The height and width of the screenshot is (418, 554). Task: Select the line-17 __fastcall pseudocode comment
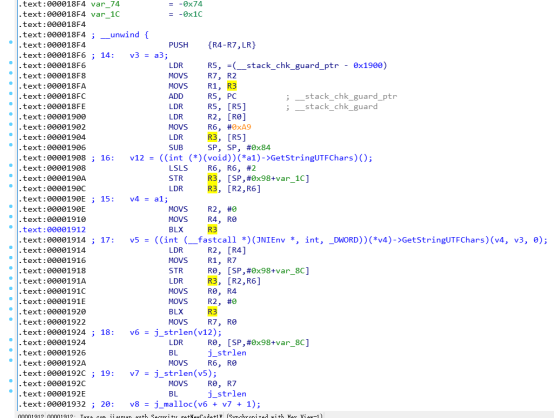(x=319, y=240)
